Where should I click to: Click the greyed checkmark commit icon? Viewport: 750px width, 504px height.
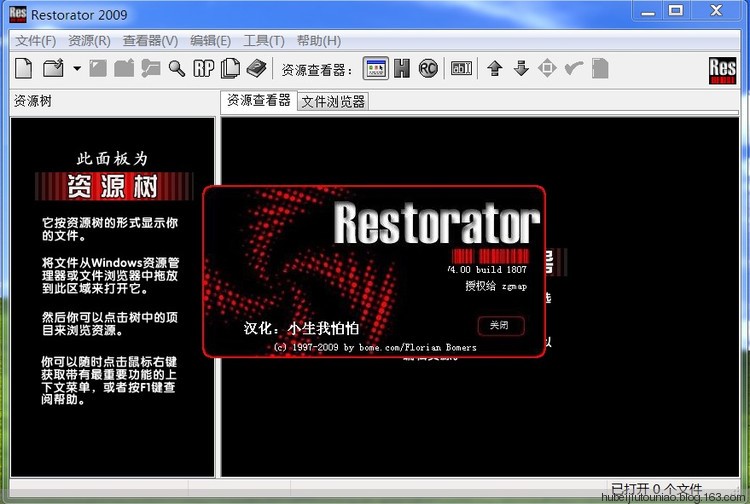pyautogui.click(x=574, y=68)
